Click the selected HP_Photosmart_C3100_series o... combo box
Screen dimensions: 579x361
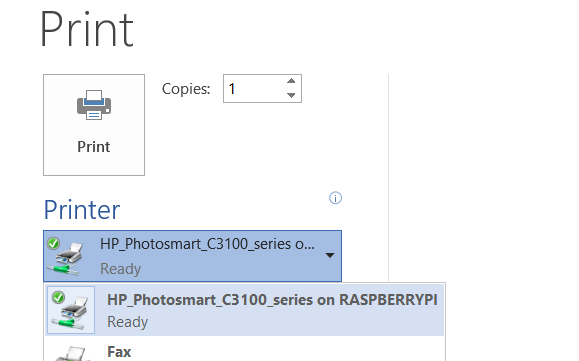[x=192, y=256]
